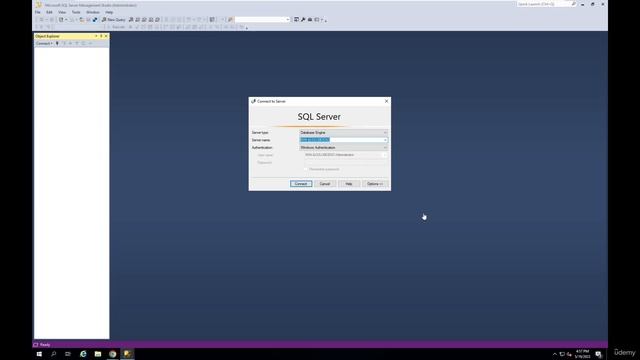Click the SSMS taskbar icon
The image size is (640, 360).
point(127,354)
